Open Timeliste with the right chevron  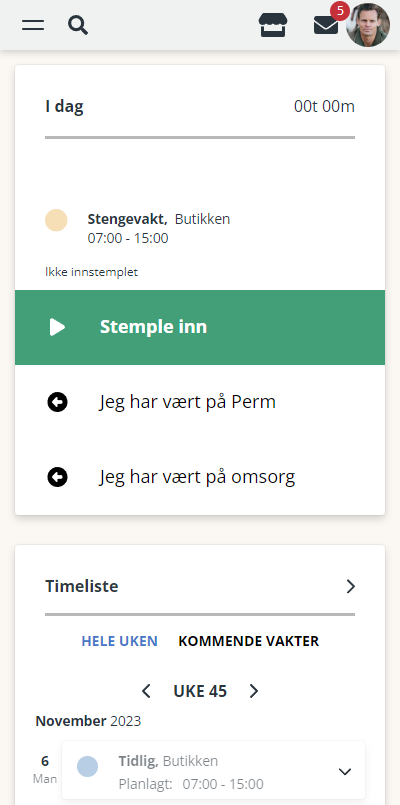351,586
